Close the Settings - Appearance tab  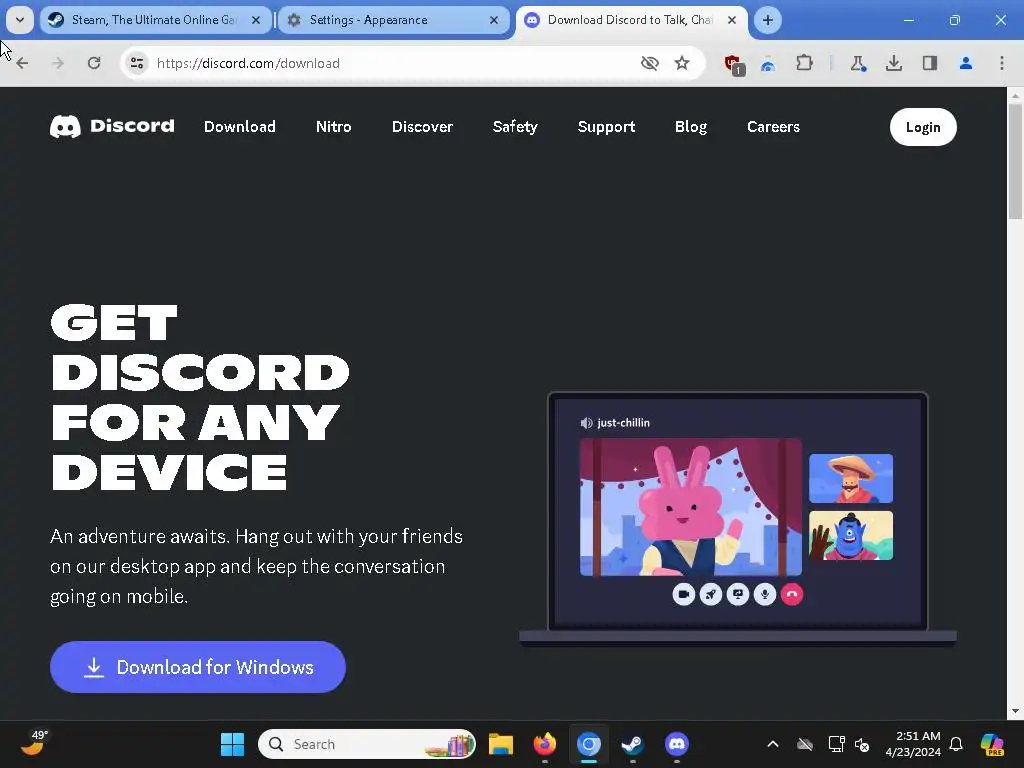coord(494,20)
